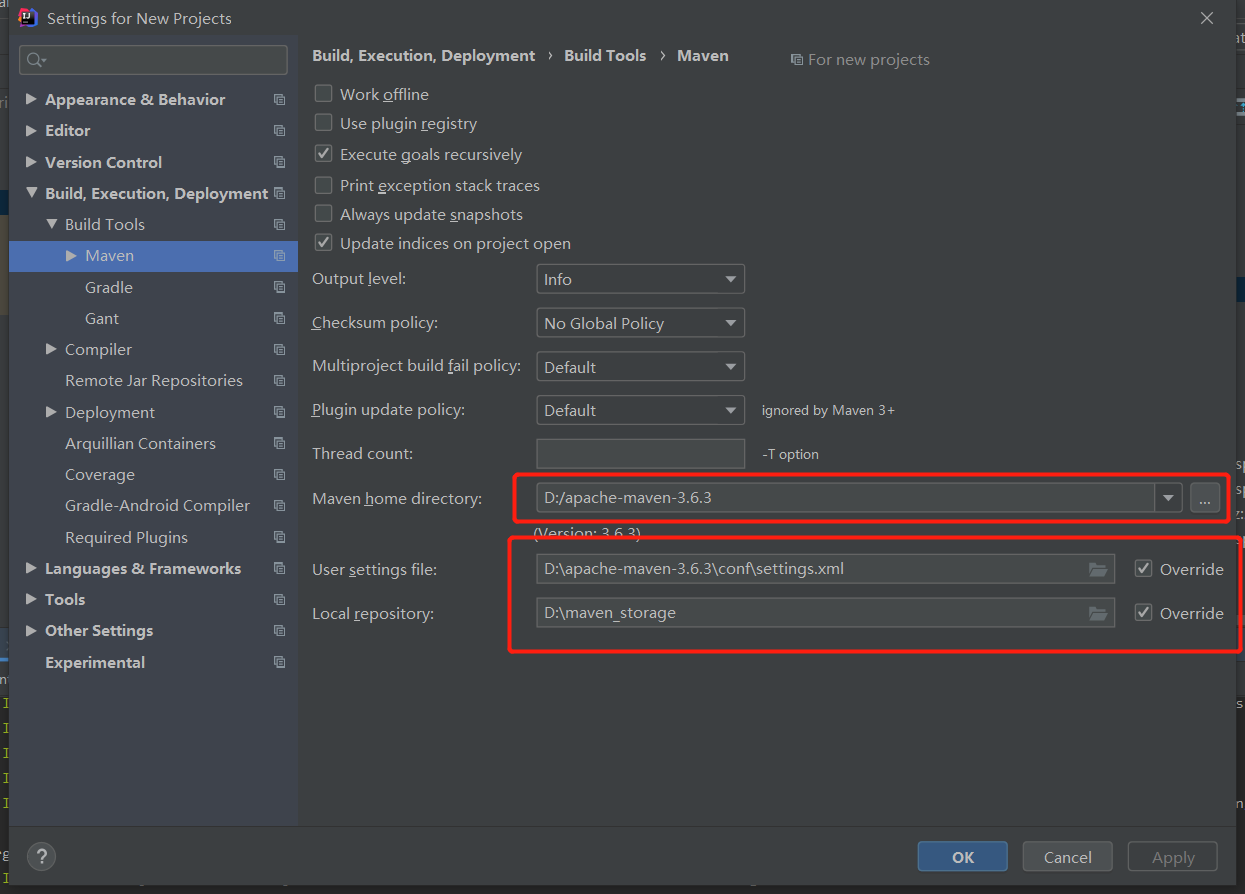Expand the Maven sub-node arrow
1245x894 pixels.
pos(71,256)
